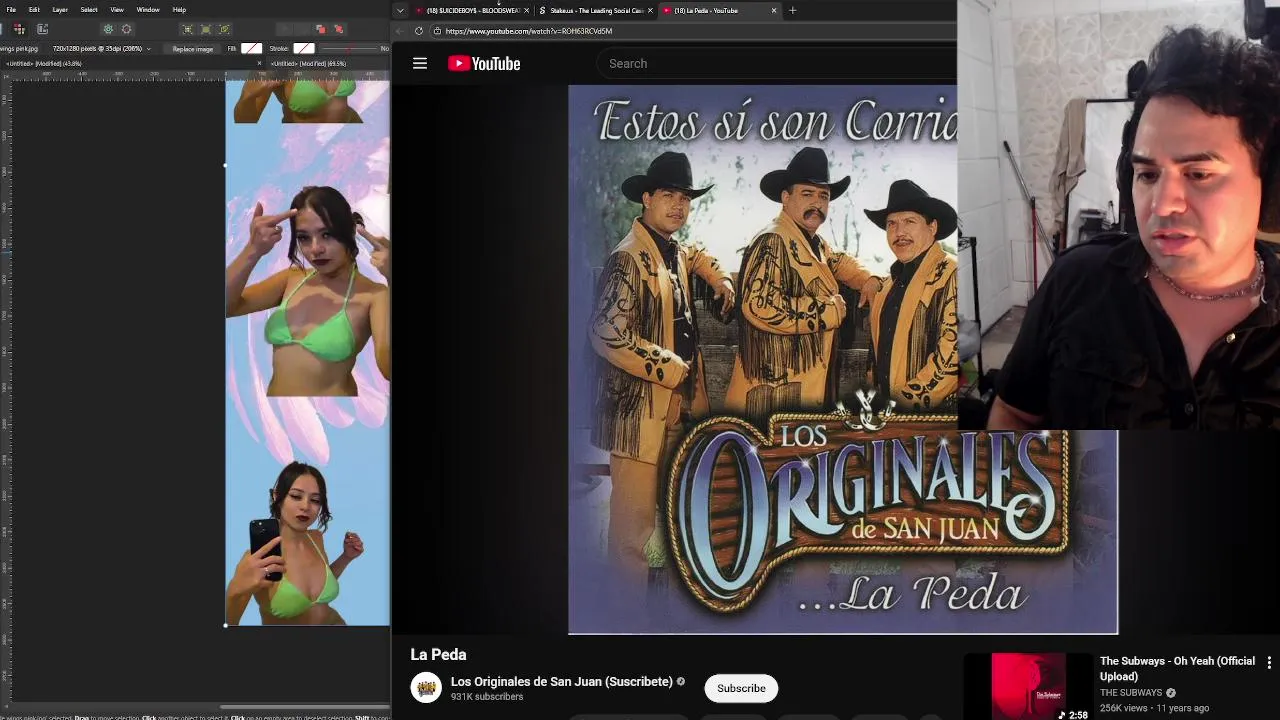Open the Stroke color swatch
The width and height of the screenshot is (1280, 720).
click(304, 49)
